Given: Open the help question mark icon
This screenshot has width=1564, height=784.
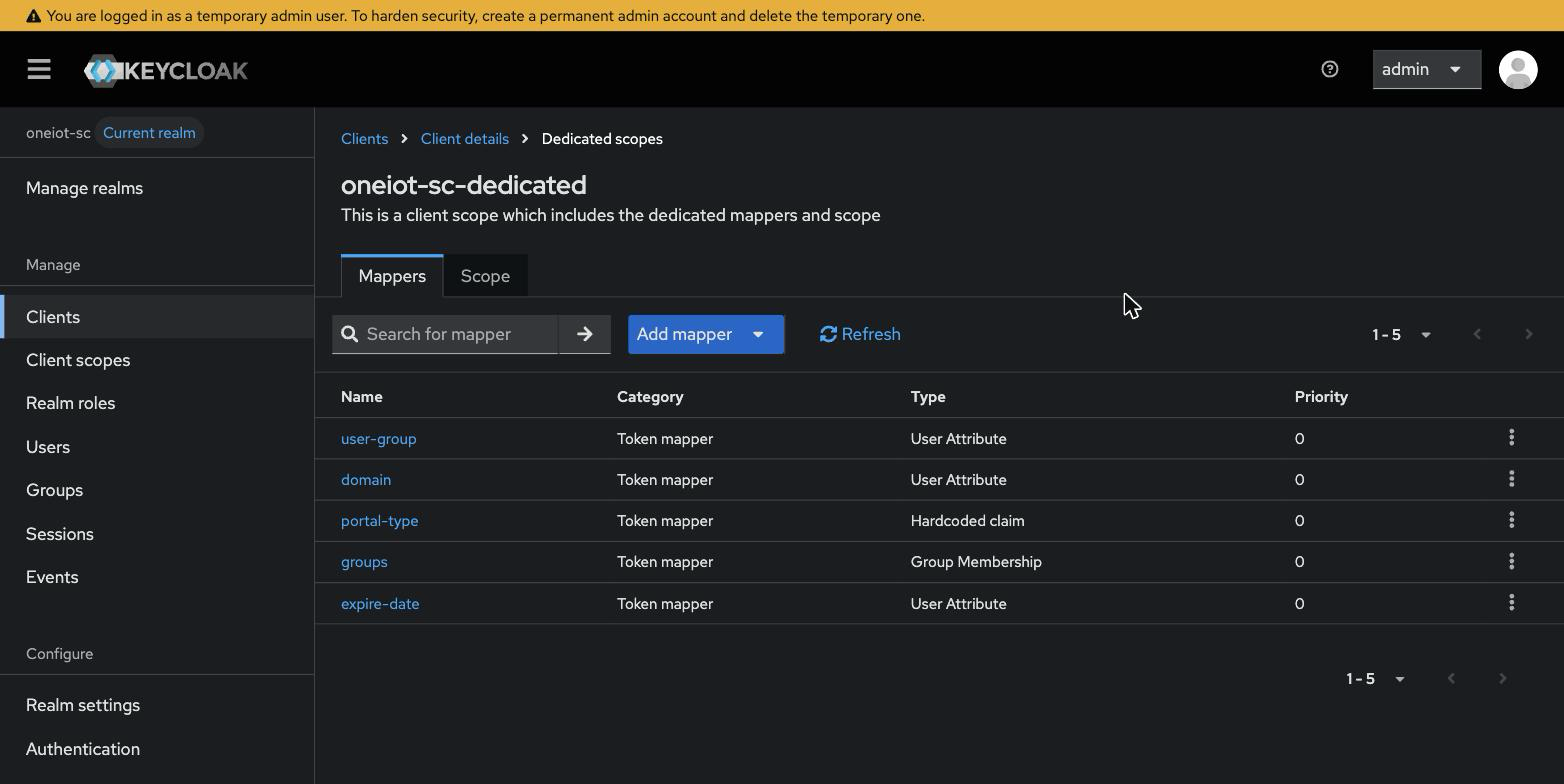Looking at the screenshot, I should [1329, 69].
